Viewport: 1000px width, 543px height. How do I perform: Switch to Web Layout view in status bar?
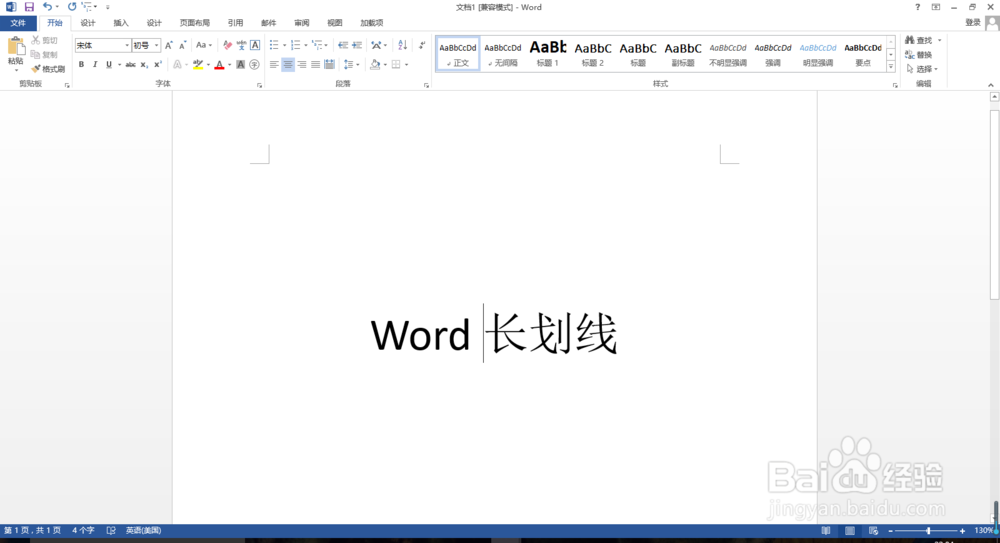(x=873, y=530)
